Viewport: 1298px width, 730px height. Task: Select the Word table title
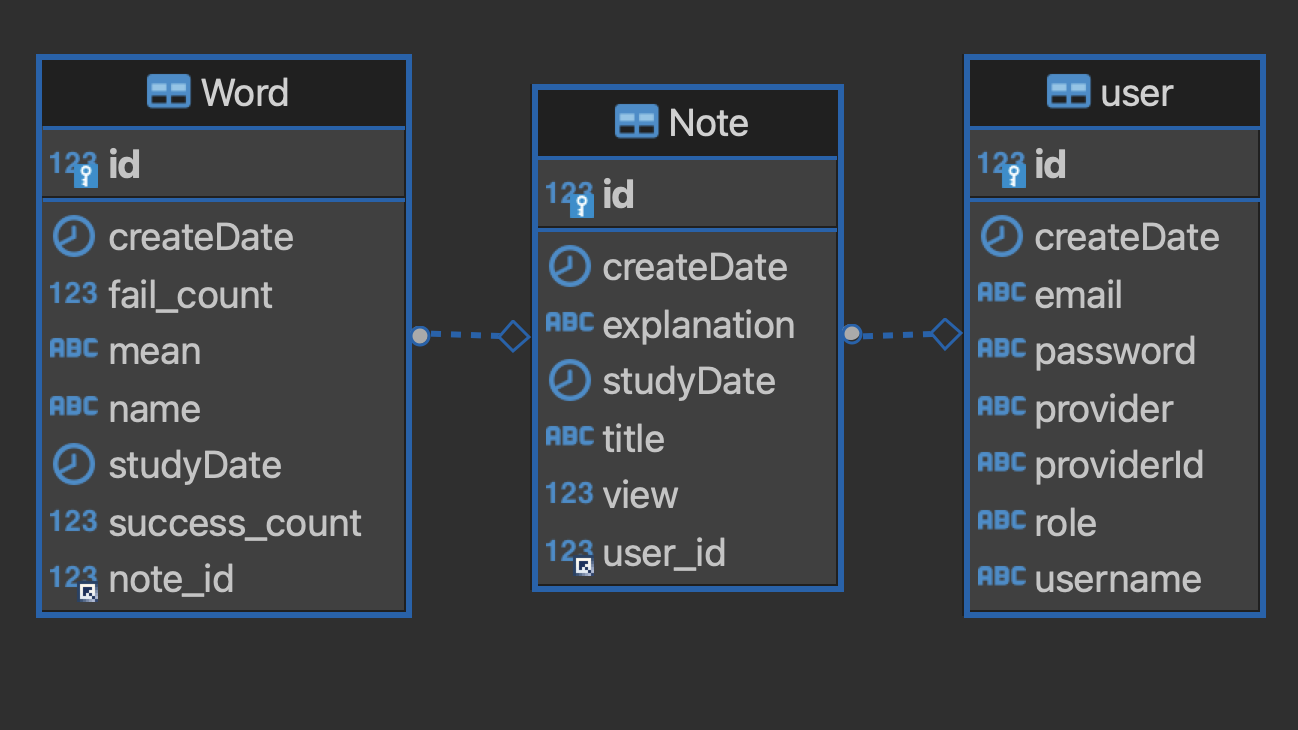[245, 92]
